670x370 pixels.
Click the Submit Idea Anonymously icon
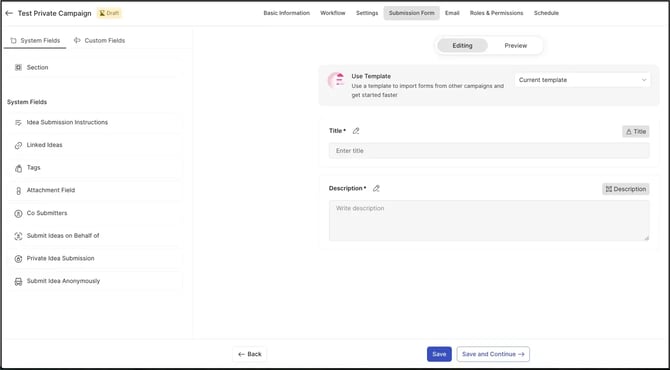pyautogui.click(x=18, y=281)
